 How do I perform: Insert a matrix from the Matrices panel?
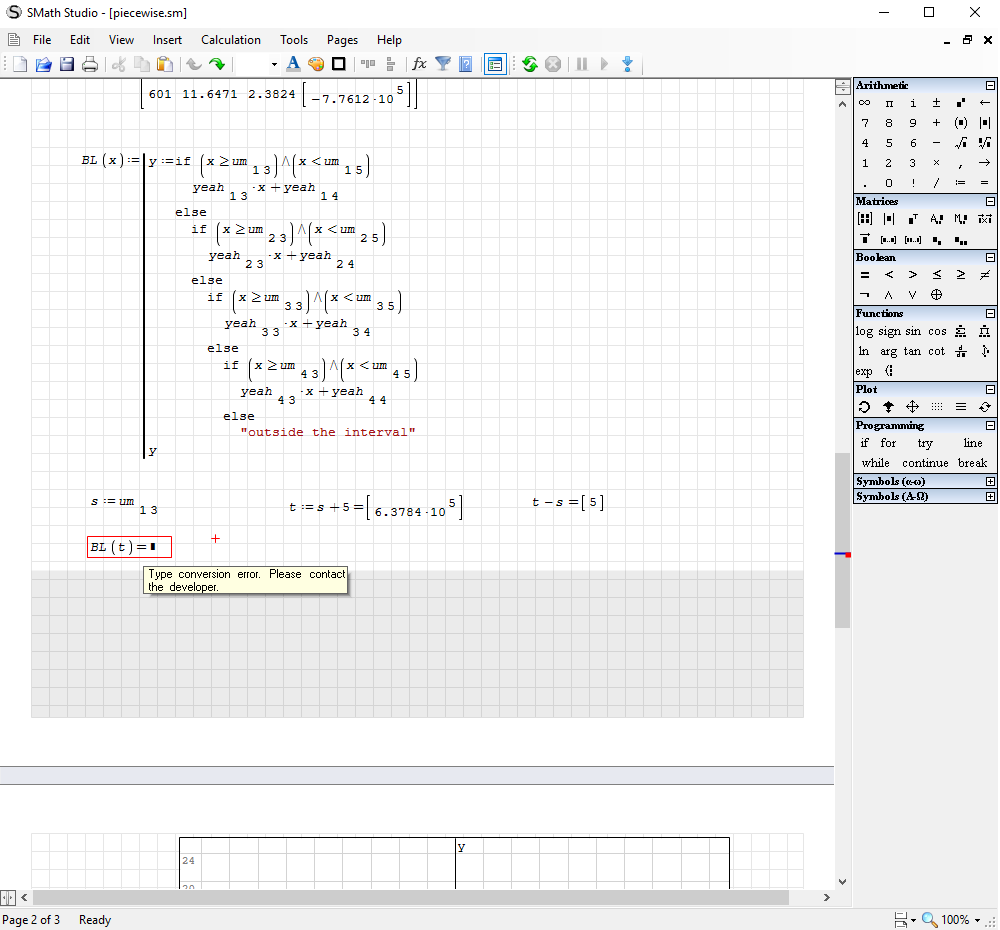(x=862, y=218)
